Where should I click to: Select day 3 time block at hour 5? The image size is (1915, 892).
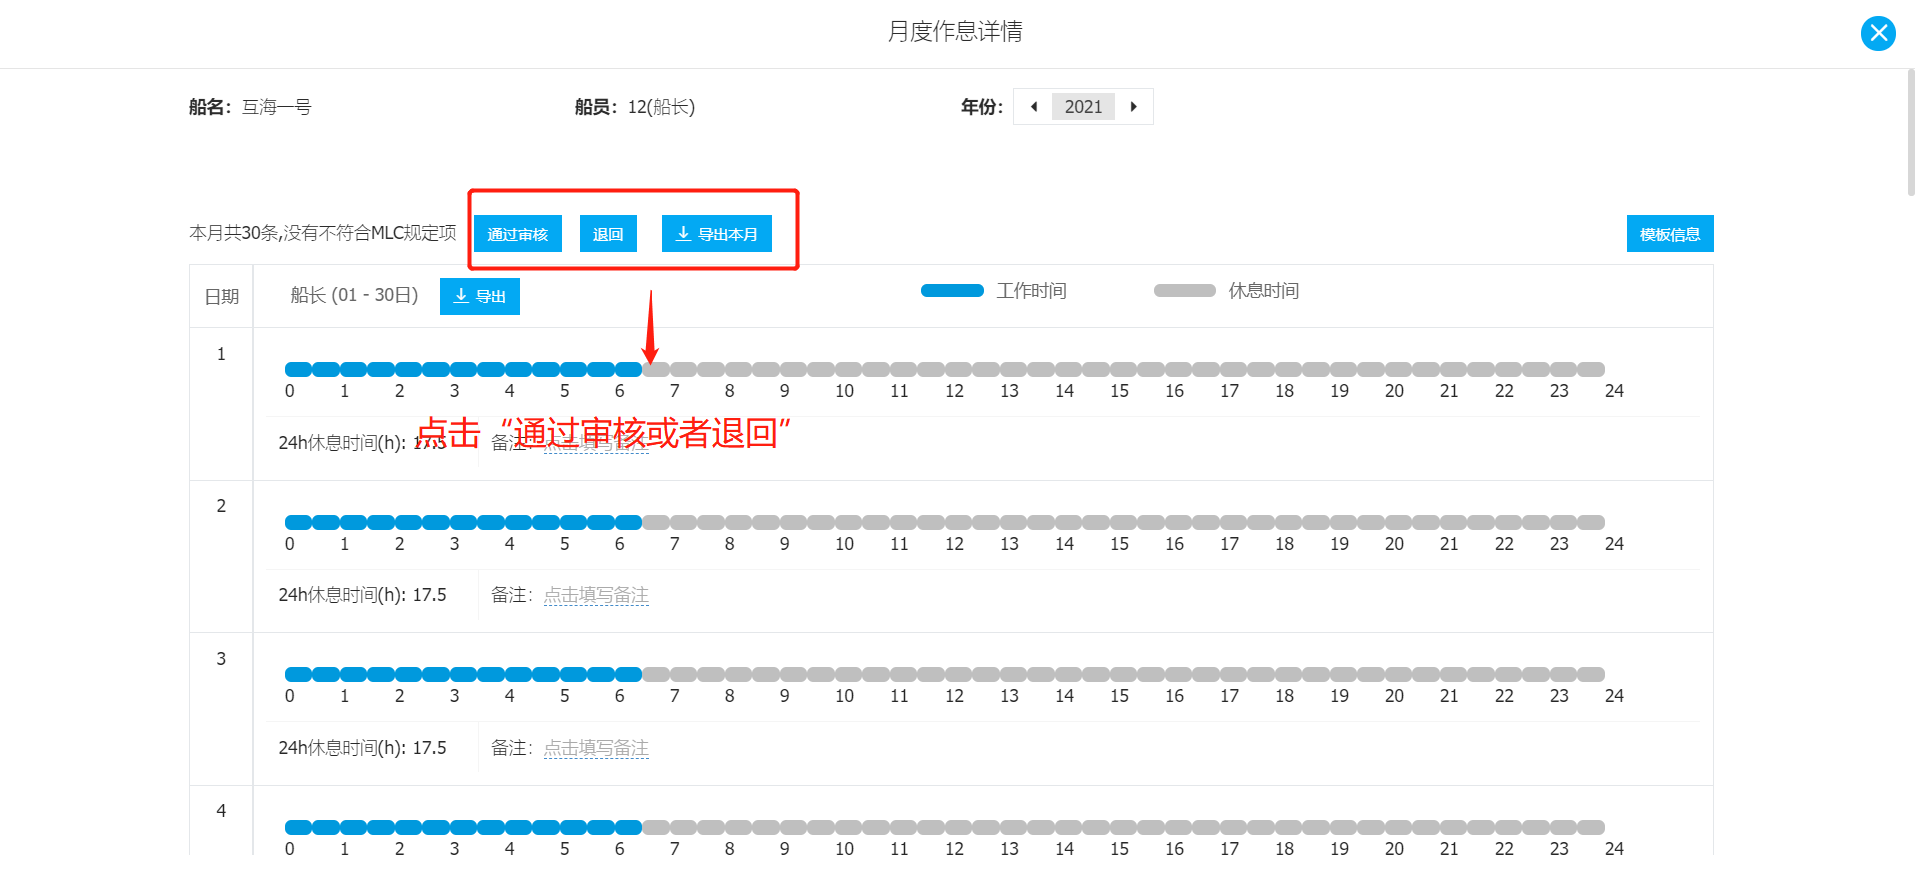(573, 675)
